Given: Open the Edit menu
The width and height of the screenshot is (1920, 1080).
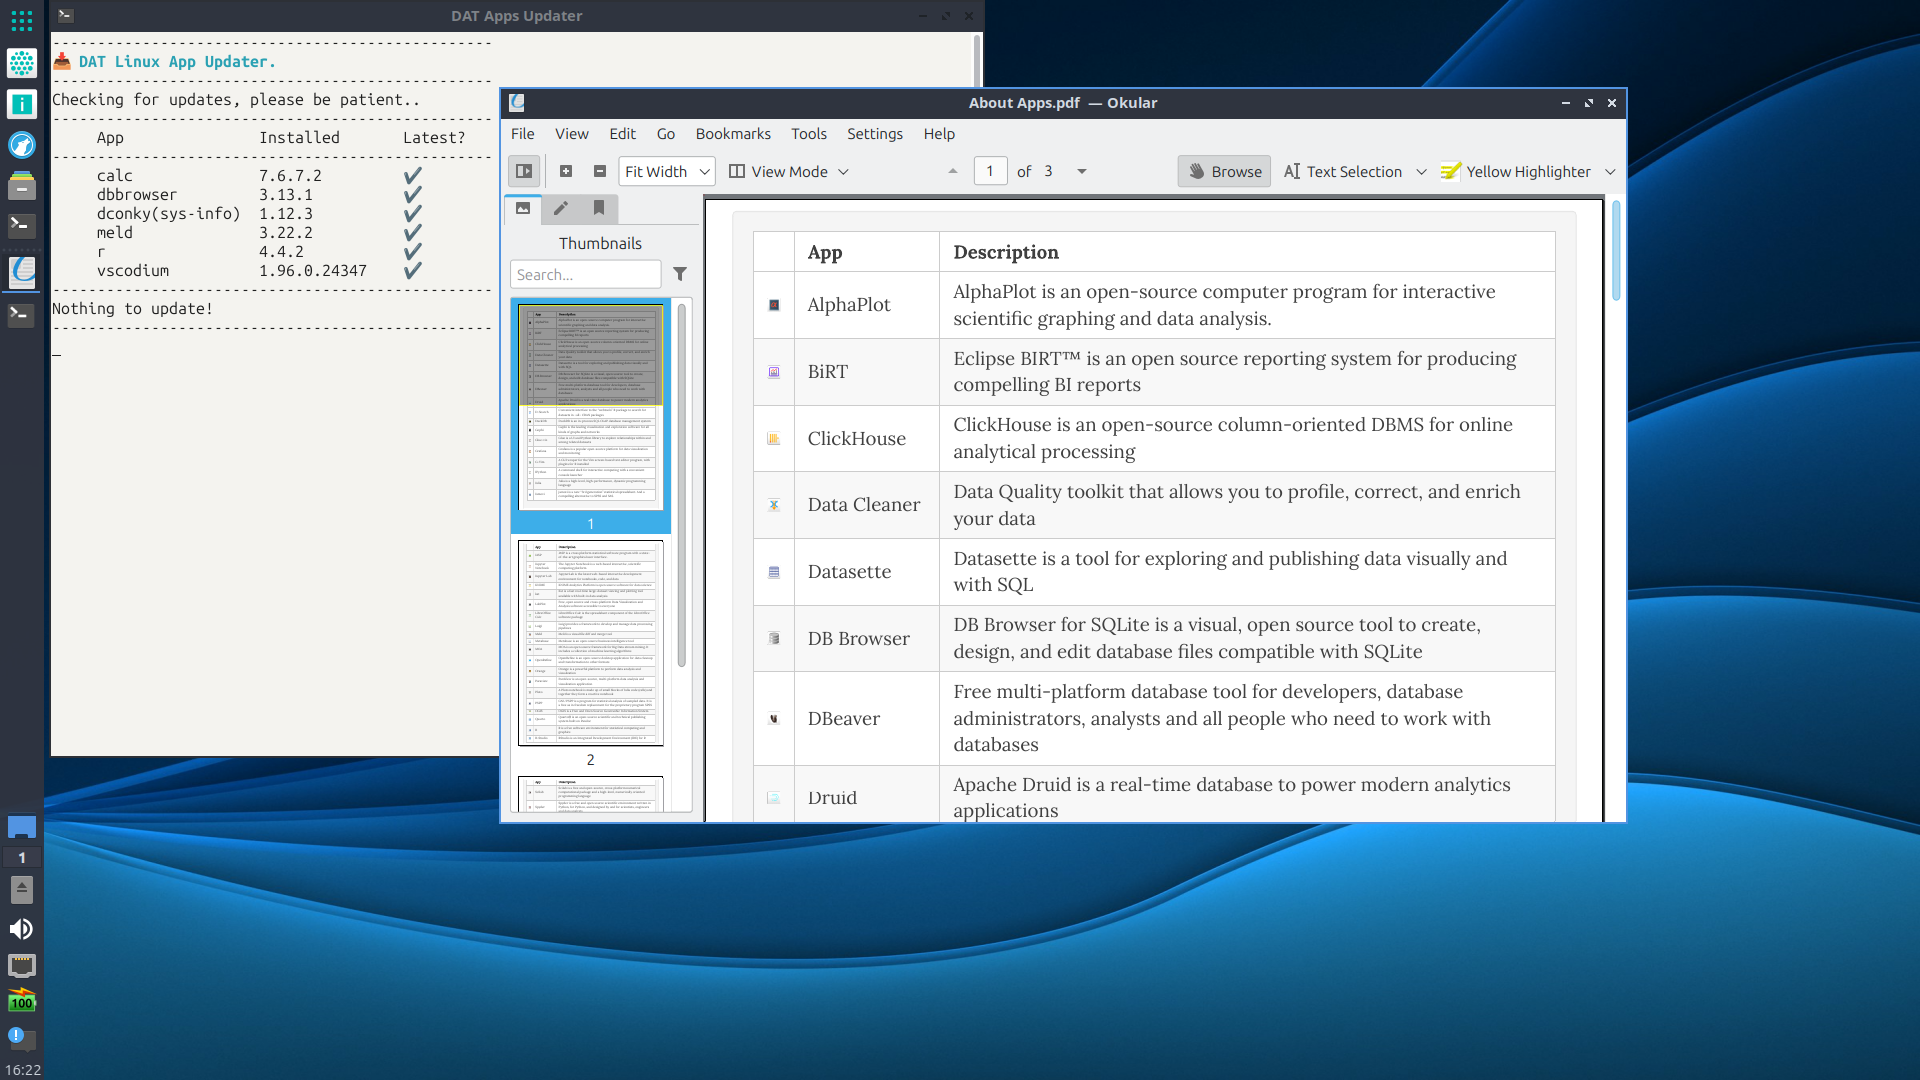Looking at the screenshot, I should coord(623,133).
